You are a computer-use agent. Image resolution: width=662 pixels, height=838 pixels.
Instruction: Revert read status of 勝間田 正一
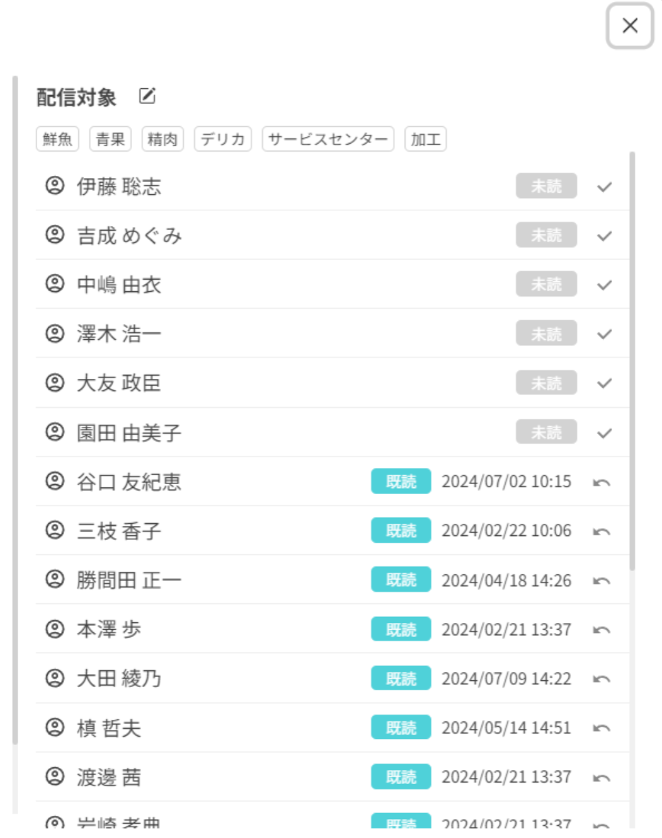click(x=602, y=581)
